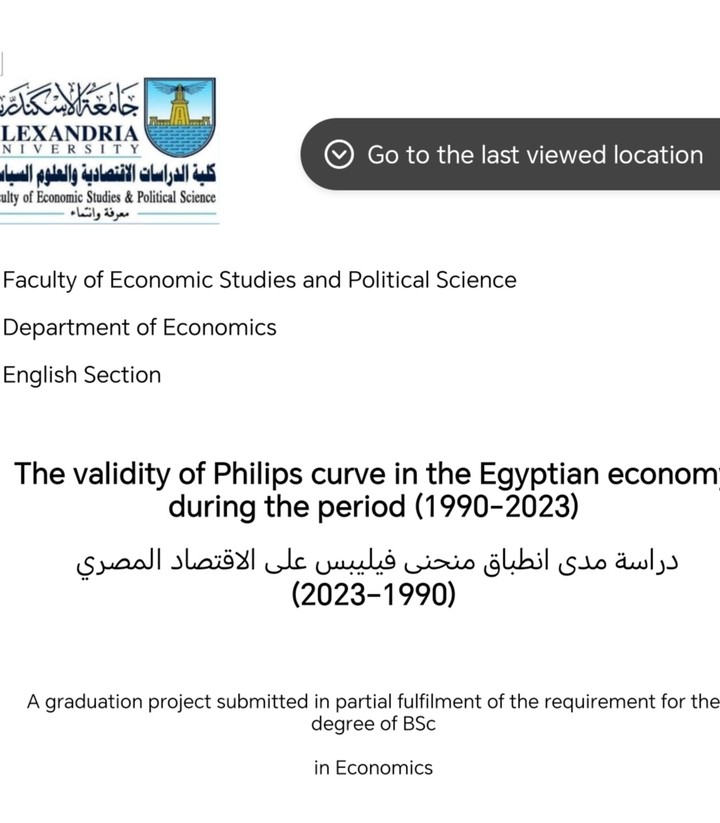Click the 'Department of Economics' line
720x823 pixels.
click(140, 327)
